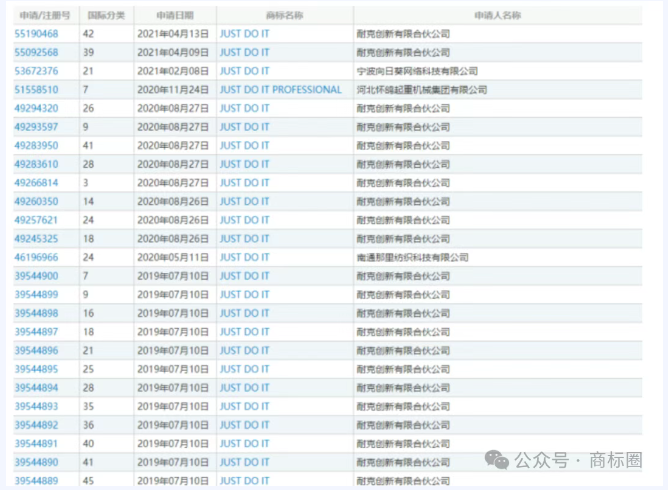Click the 申请/注册号 column header
Screen dimensions: 668x490
click(x=43, y=16)
